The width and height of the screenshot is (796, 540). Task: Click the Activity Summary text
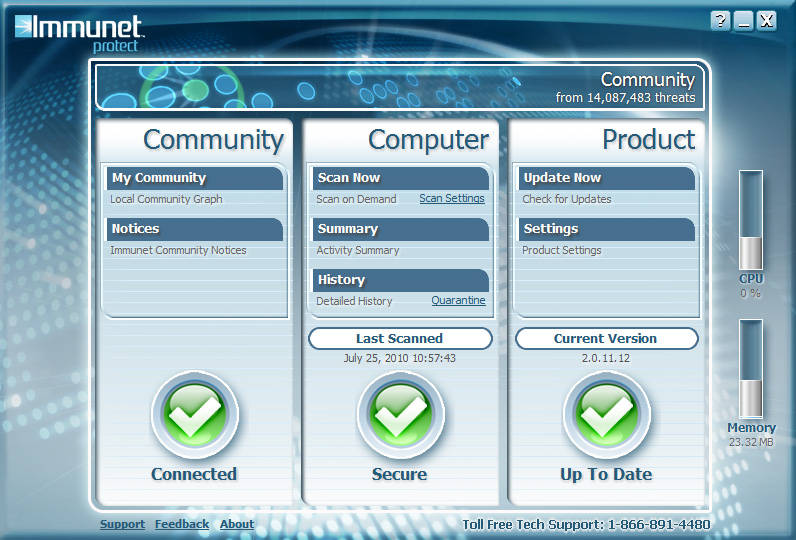pos(358,250)
